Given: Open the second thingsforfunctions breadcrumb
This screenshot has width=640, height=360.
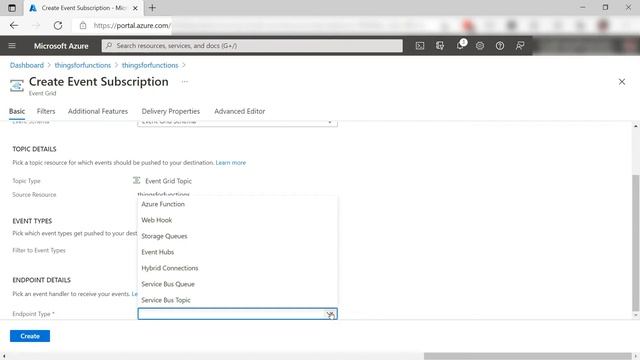Looking at the screenshot, I should [x=150, y=65].
